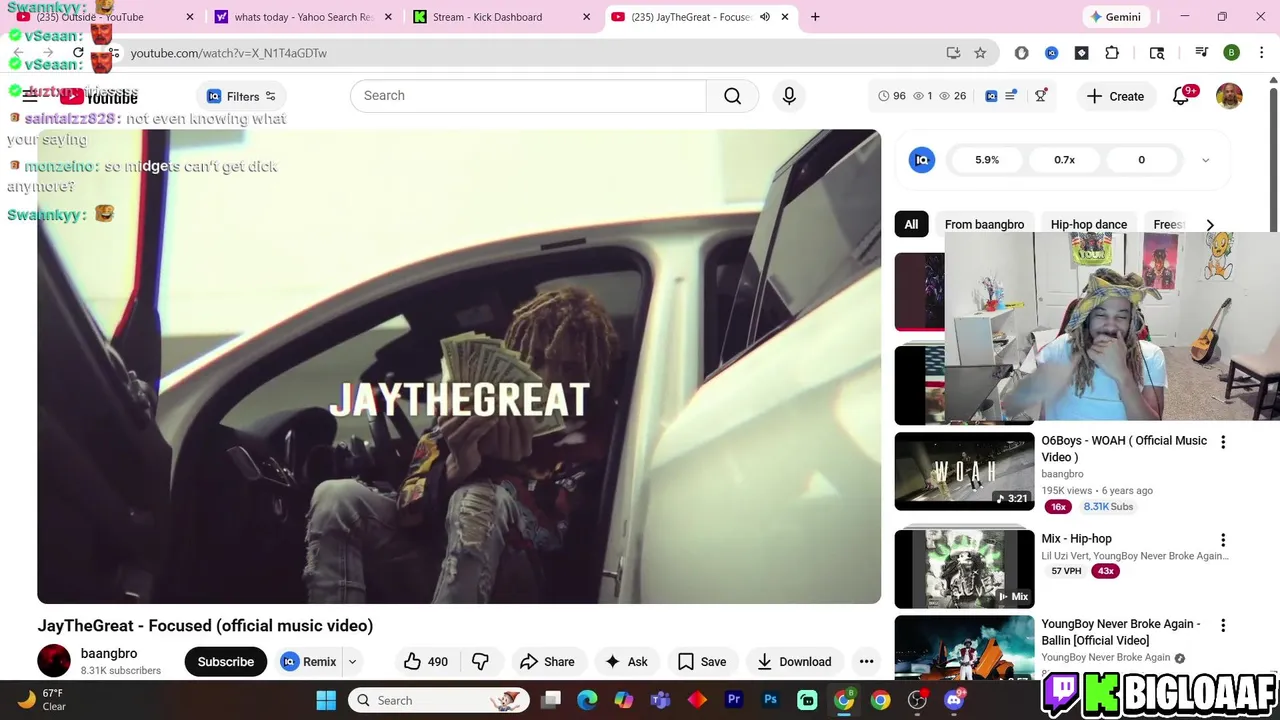Image resolution: width=1280 pixels, height=720 pixels.
Task: Open Adobe Premiere Pro from taskbar
Action: [x=734, y=700]
